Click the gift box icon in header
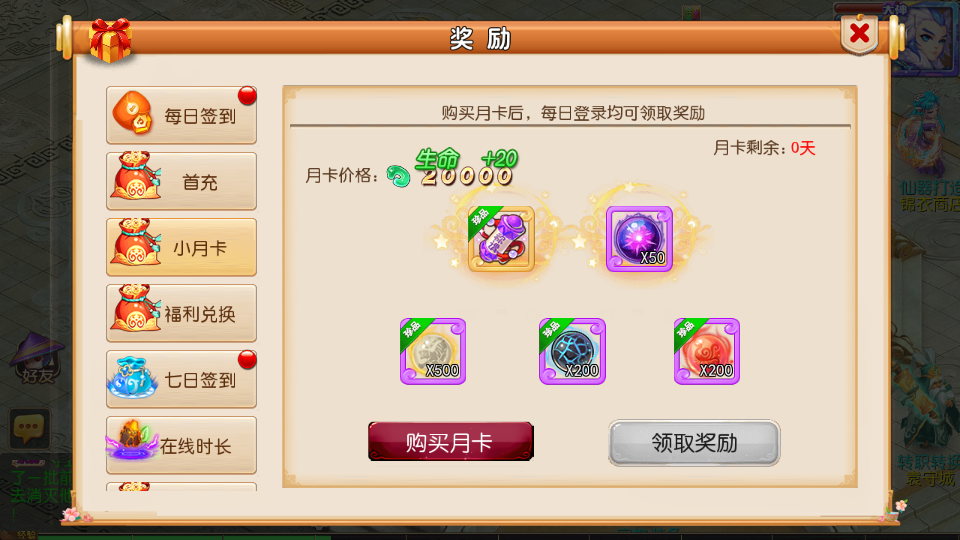This screenshot has width=960, height=540. click(x=110, y=40)
